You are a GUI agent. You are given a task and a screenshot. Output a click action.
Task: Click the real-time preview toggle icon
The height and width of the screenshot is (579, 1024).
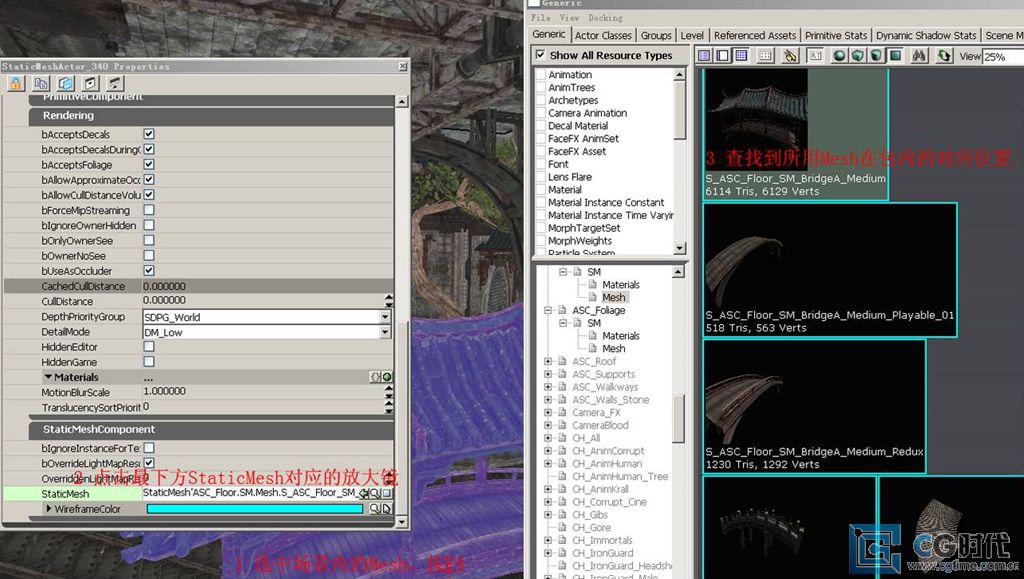816,56
